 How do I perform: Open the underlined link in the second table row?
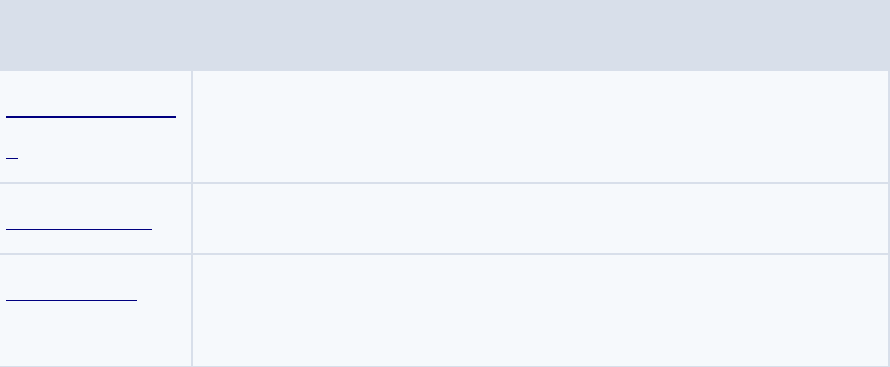[x=79, y=229]
